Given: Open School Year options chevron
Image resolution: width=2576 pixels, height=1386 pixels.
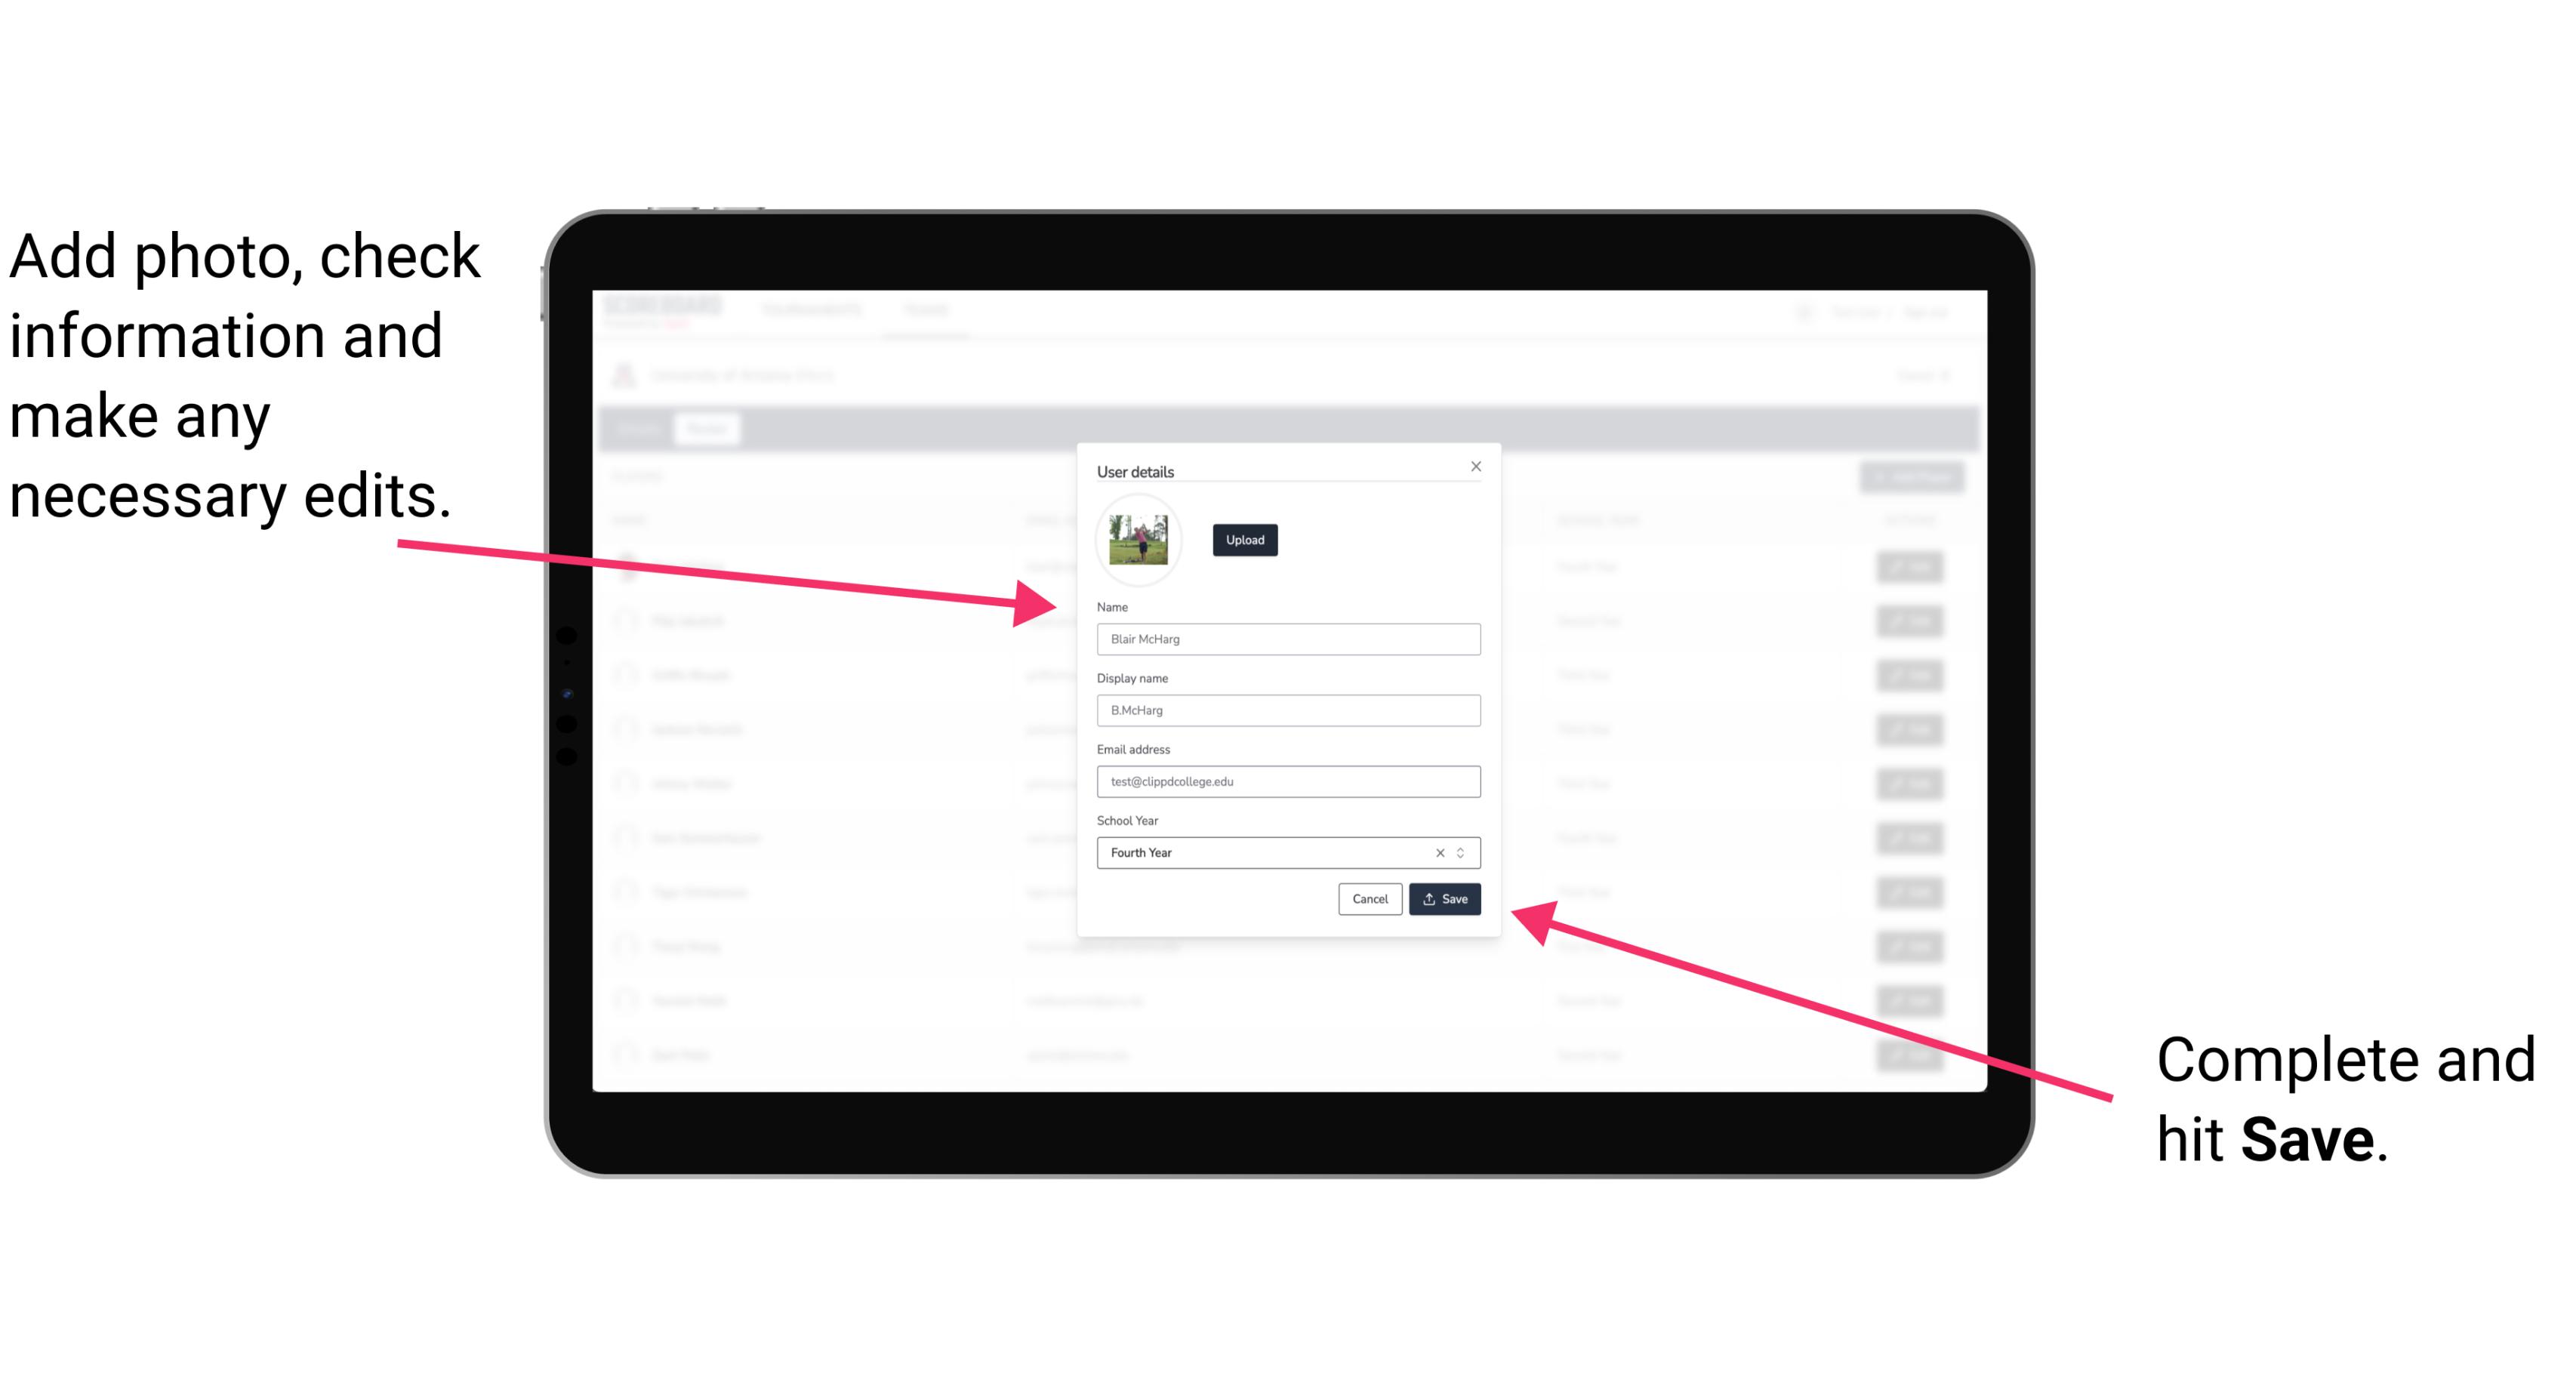Looking at the screenshot, I should point(1465,852).
